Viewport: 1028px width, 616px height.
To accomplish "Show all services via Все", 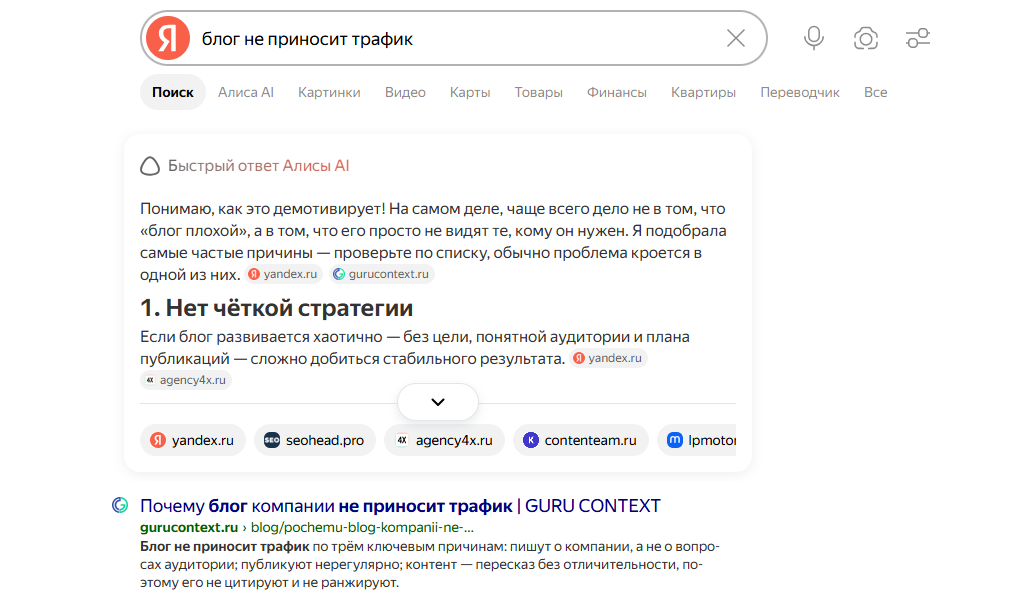I will click(x=875, y=92).
